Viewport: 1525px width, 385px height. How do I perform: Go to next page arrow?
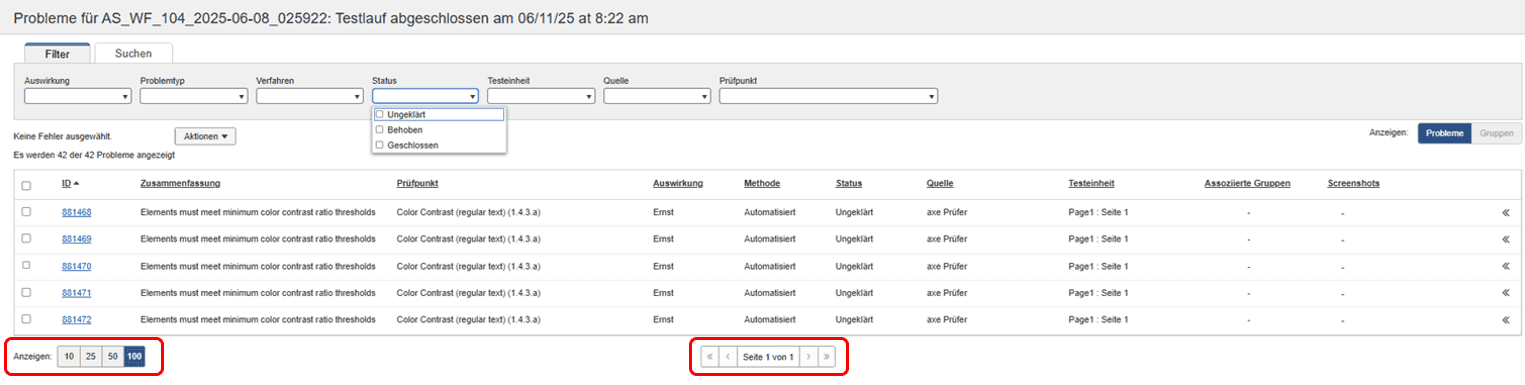(x=808, y=356)
